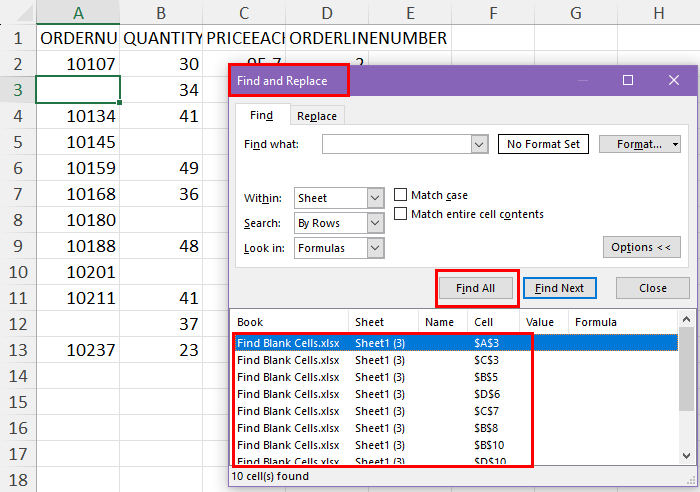
Task: Click quantity cell with value 49
Action: pyautogui.click(x=161, y=168)
